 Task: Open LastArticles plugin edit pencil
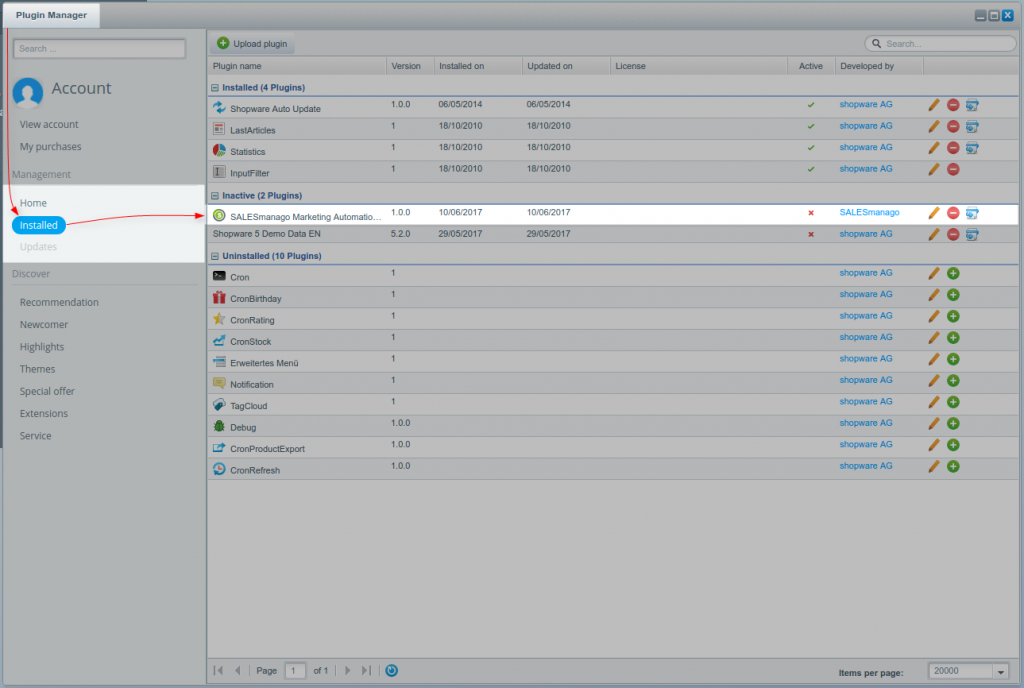click(x=934, y=127)
